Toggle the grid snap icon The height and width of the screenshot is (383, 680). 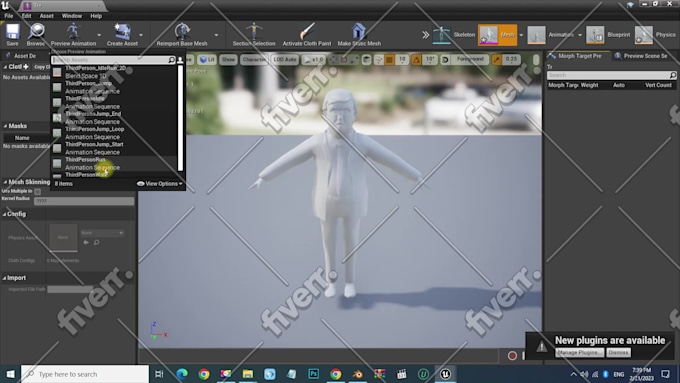point(389,59)
